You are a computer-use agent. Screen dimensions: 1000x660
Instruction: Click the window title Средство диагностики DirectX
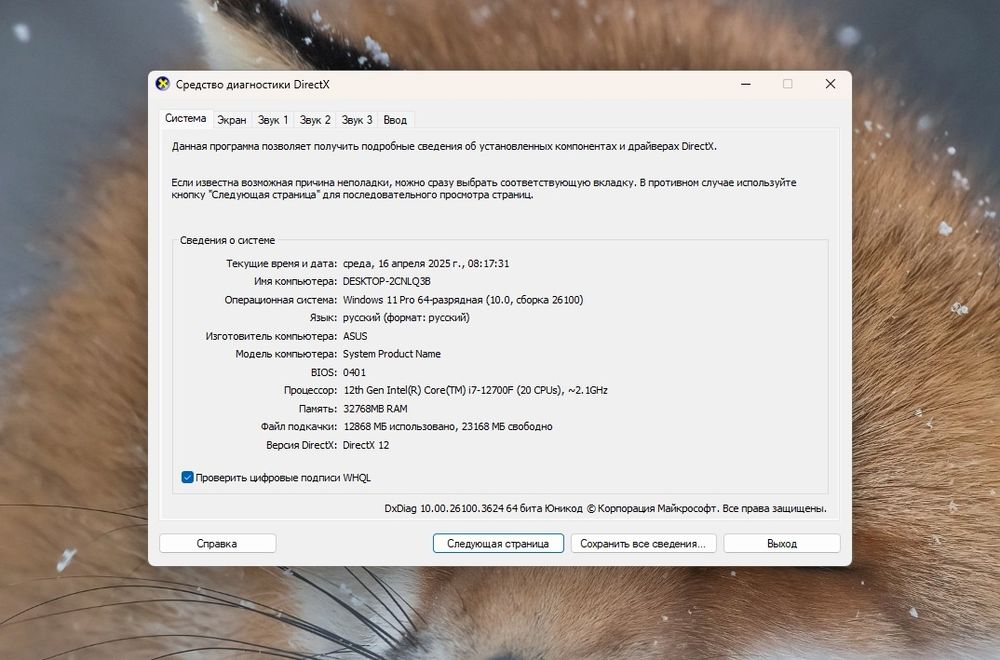[x=253, y=84]
